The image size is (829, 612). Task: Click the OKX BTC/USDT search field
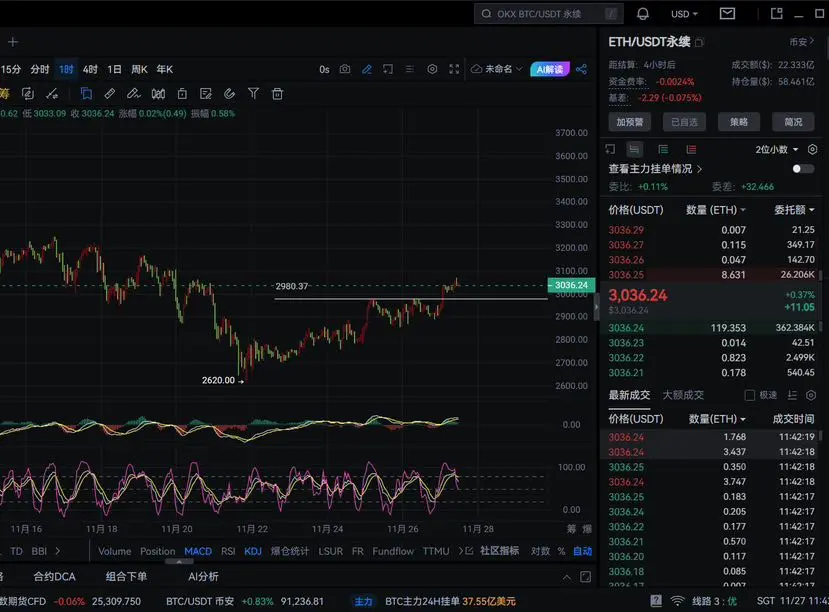[548, 14]
